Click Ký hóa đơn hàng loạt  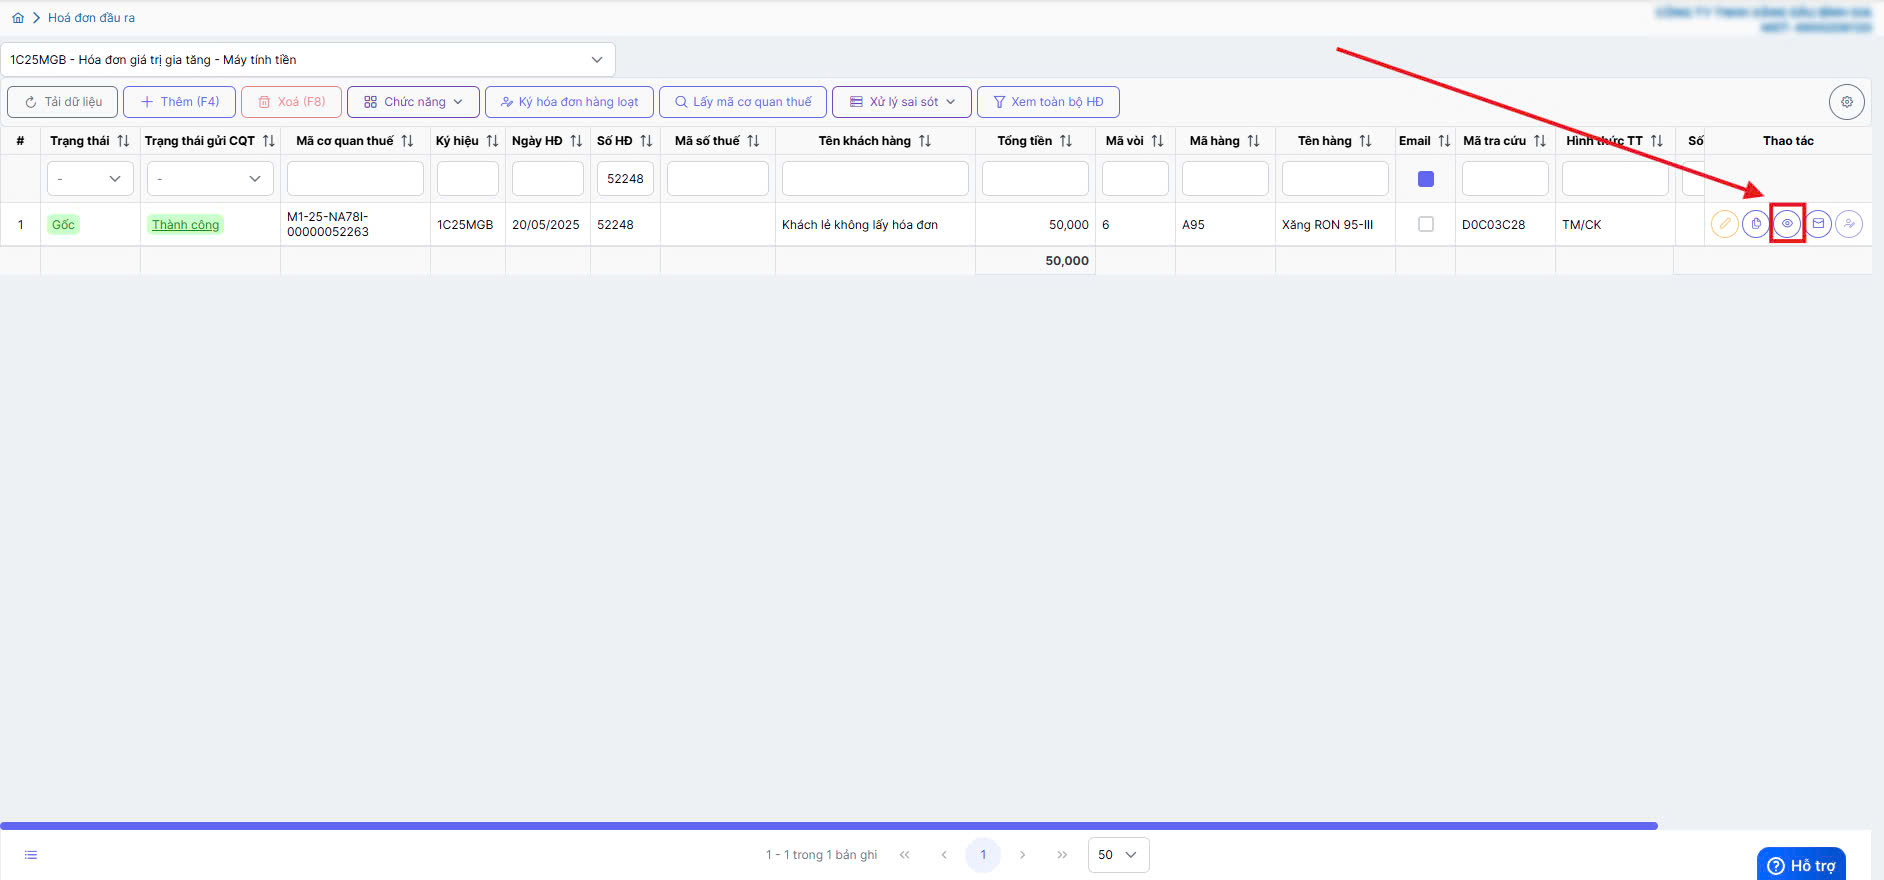(569, 102)
